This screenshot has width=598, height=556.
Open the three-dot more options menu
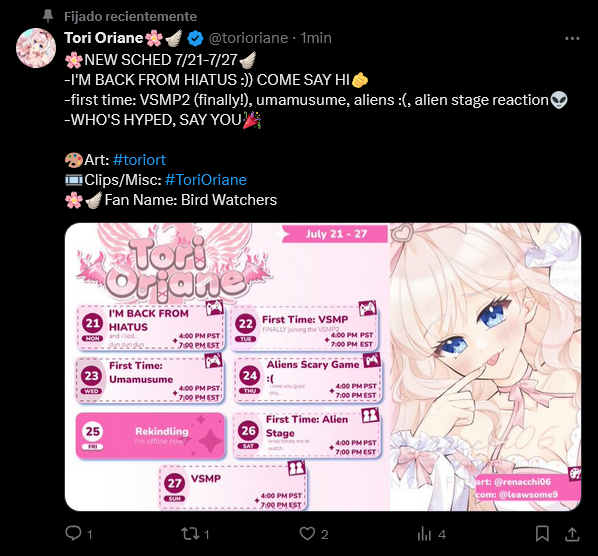(572, 38)
